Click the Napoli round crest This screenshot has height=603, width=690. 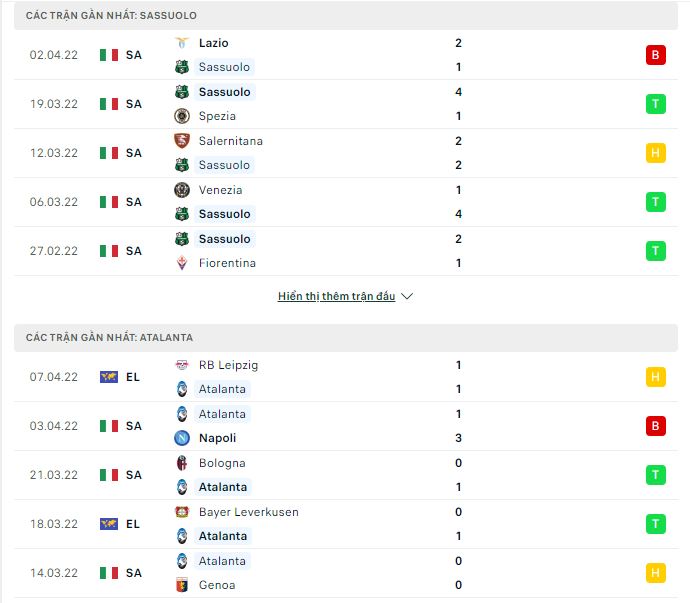(x=182, y=438)
